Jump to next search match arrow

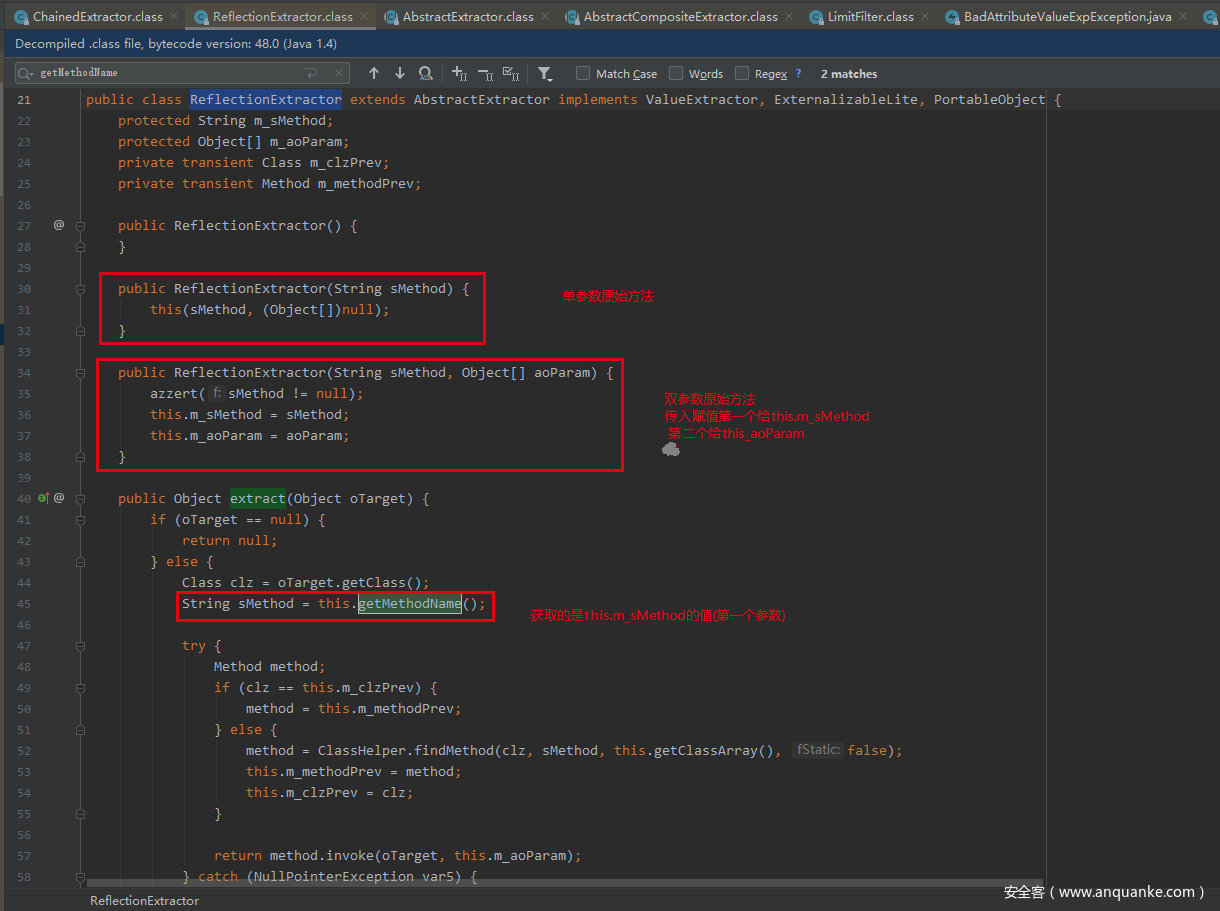point(400,73)
